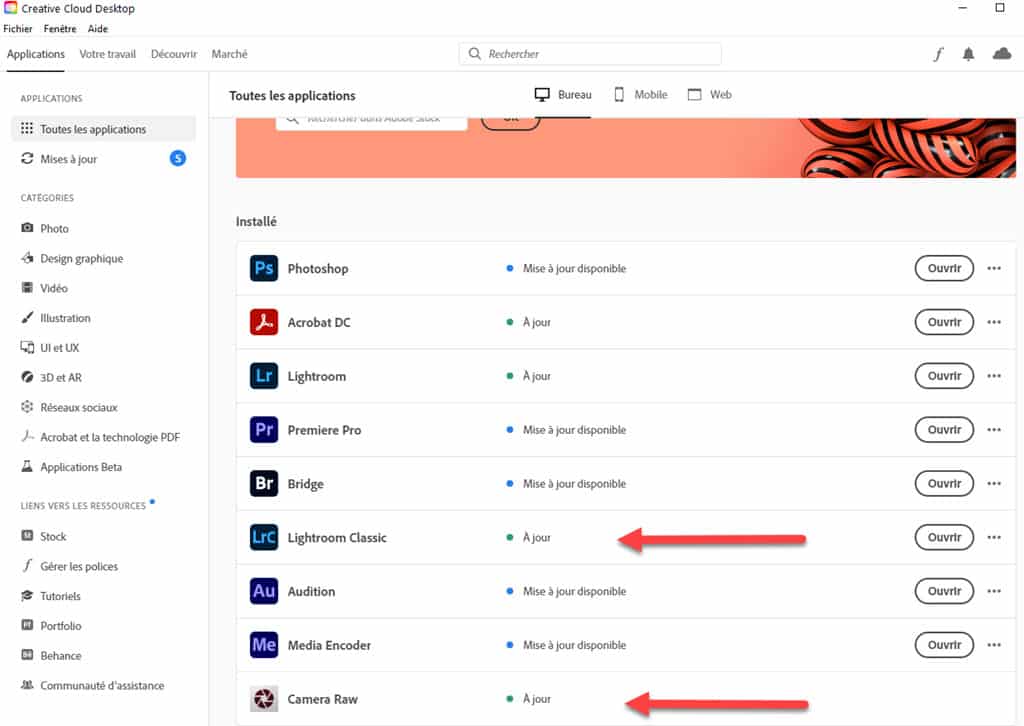Click the Lightroom app icon
This screenshot has width=1024, height=726.
tap(264, 376)
